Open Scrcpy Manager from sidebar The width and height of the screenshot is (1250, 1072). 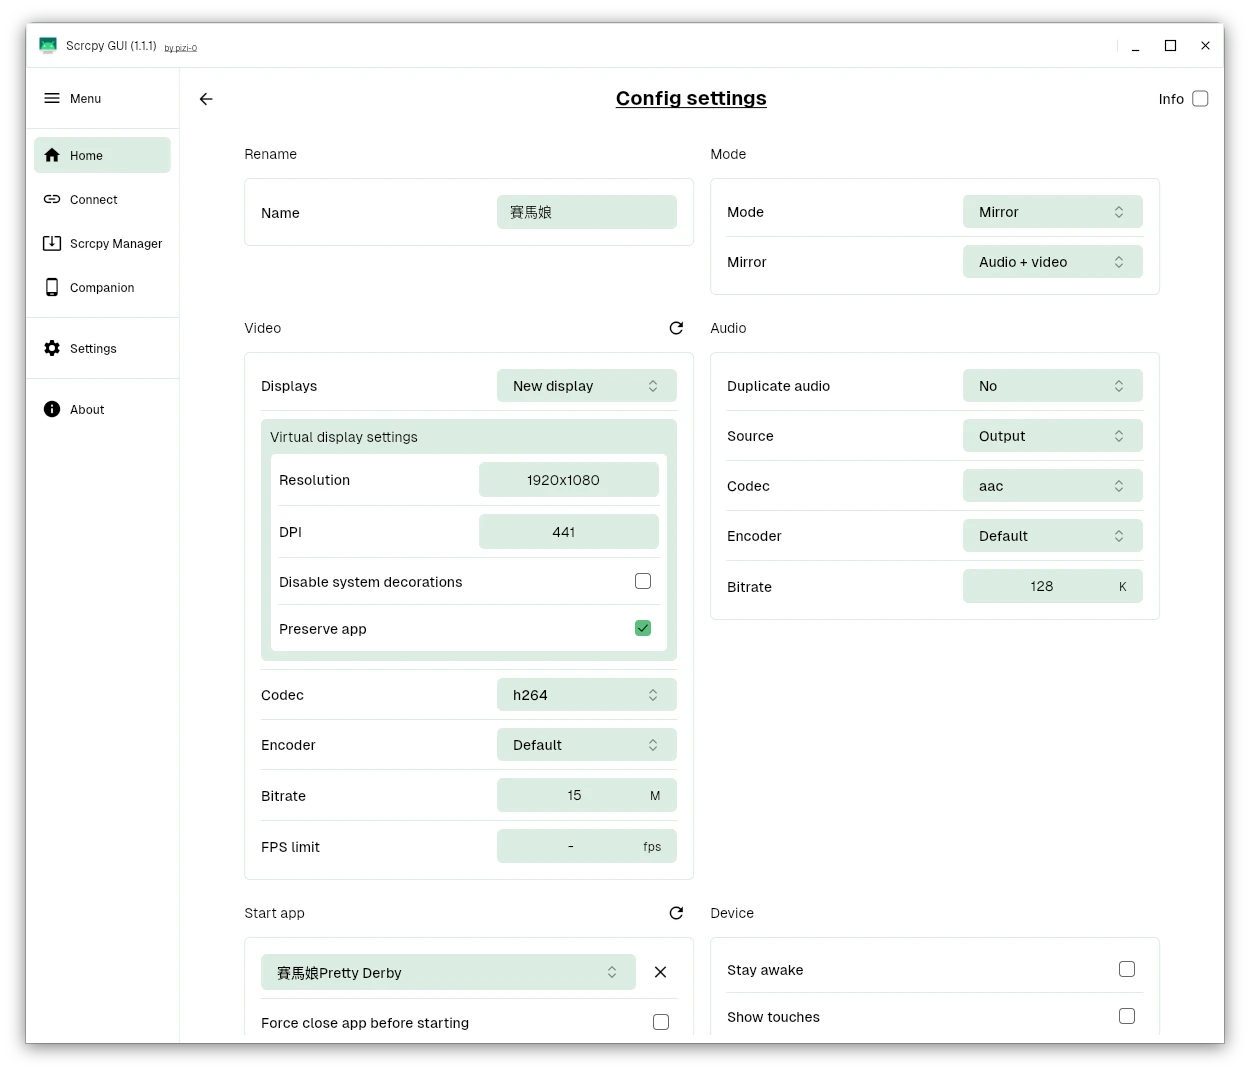click(102, 244)
